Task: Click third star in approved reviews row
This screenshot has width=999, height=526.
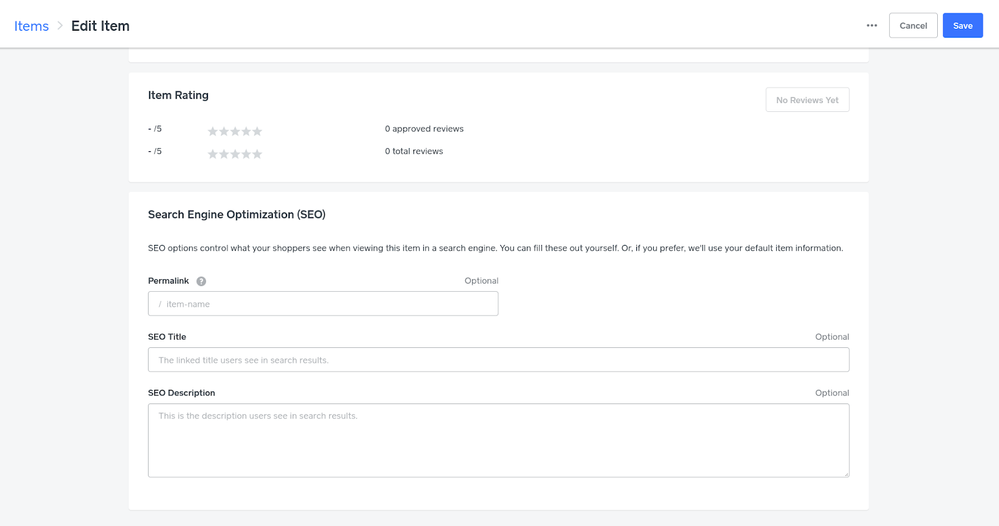Action: click(x=235, y=132)
